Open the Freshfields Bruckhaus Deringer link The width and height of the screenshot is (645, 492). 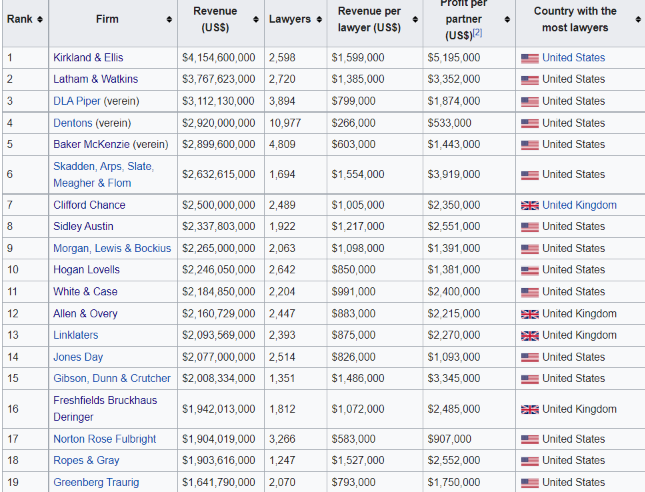[105, 408]
